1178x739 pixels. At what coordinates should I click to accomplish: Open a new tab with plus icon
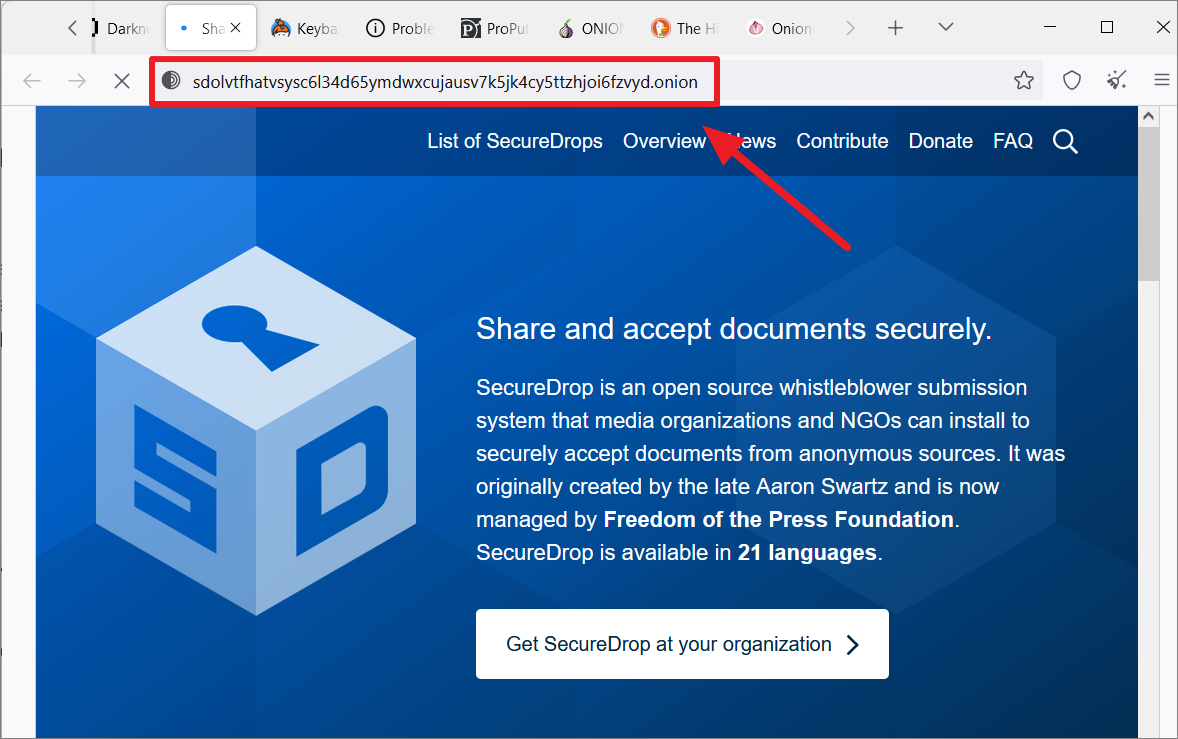pyautogui.click(x=895, y=29)
